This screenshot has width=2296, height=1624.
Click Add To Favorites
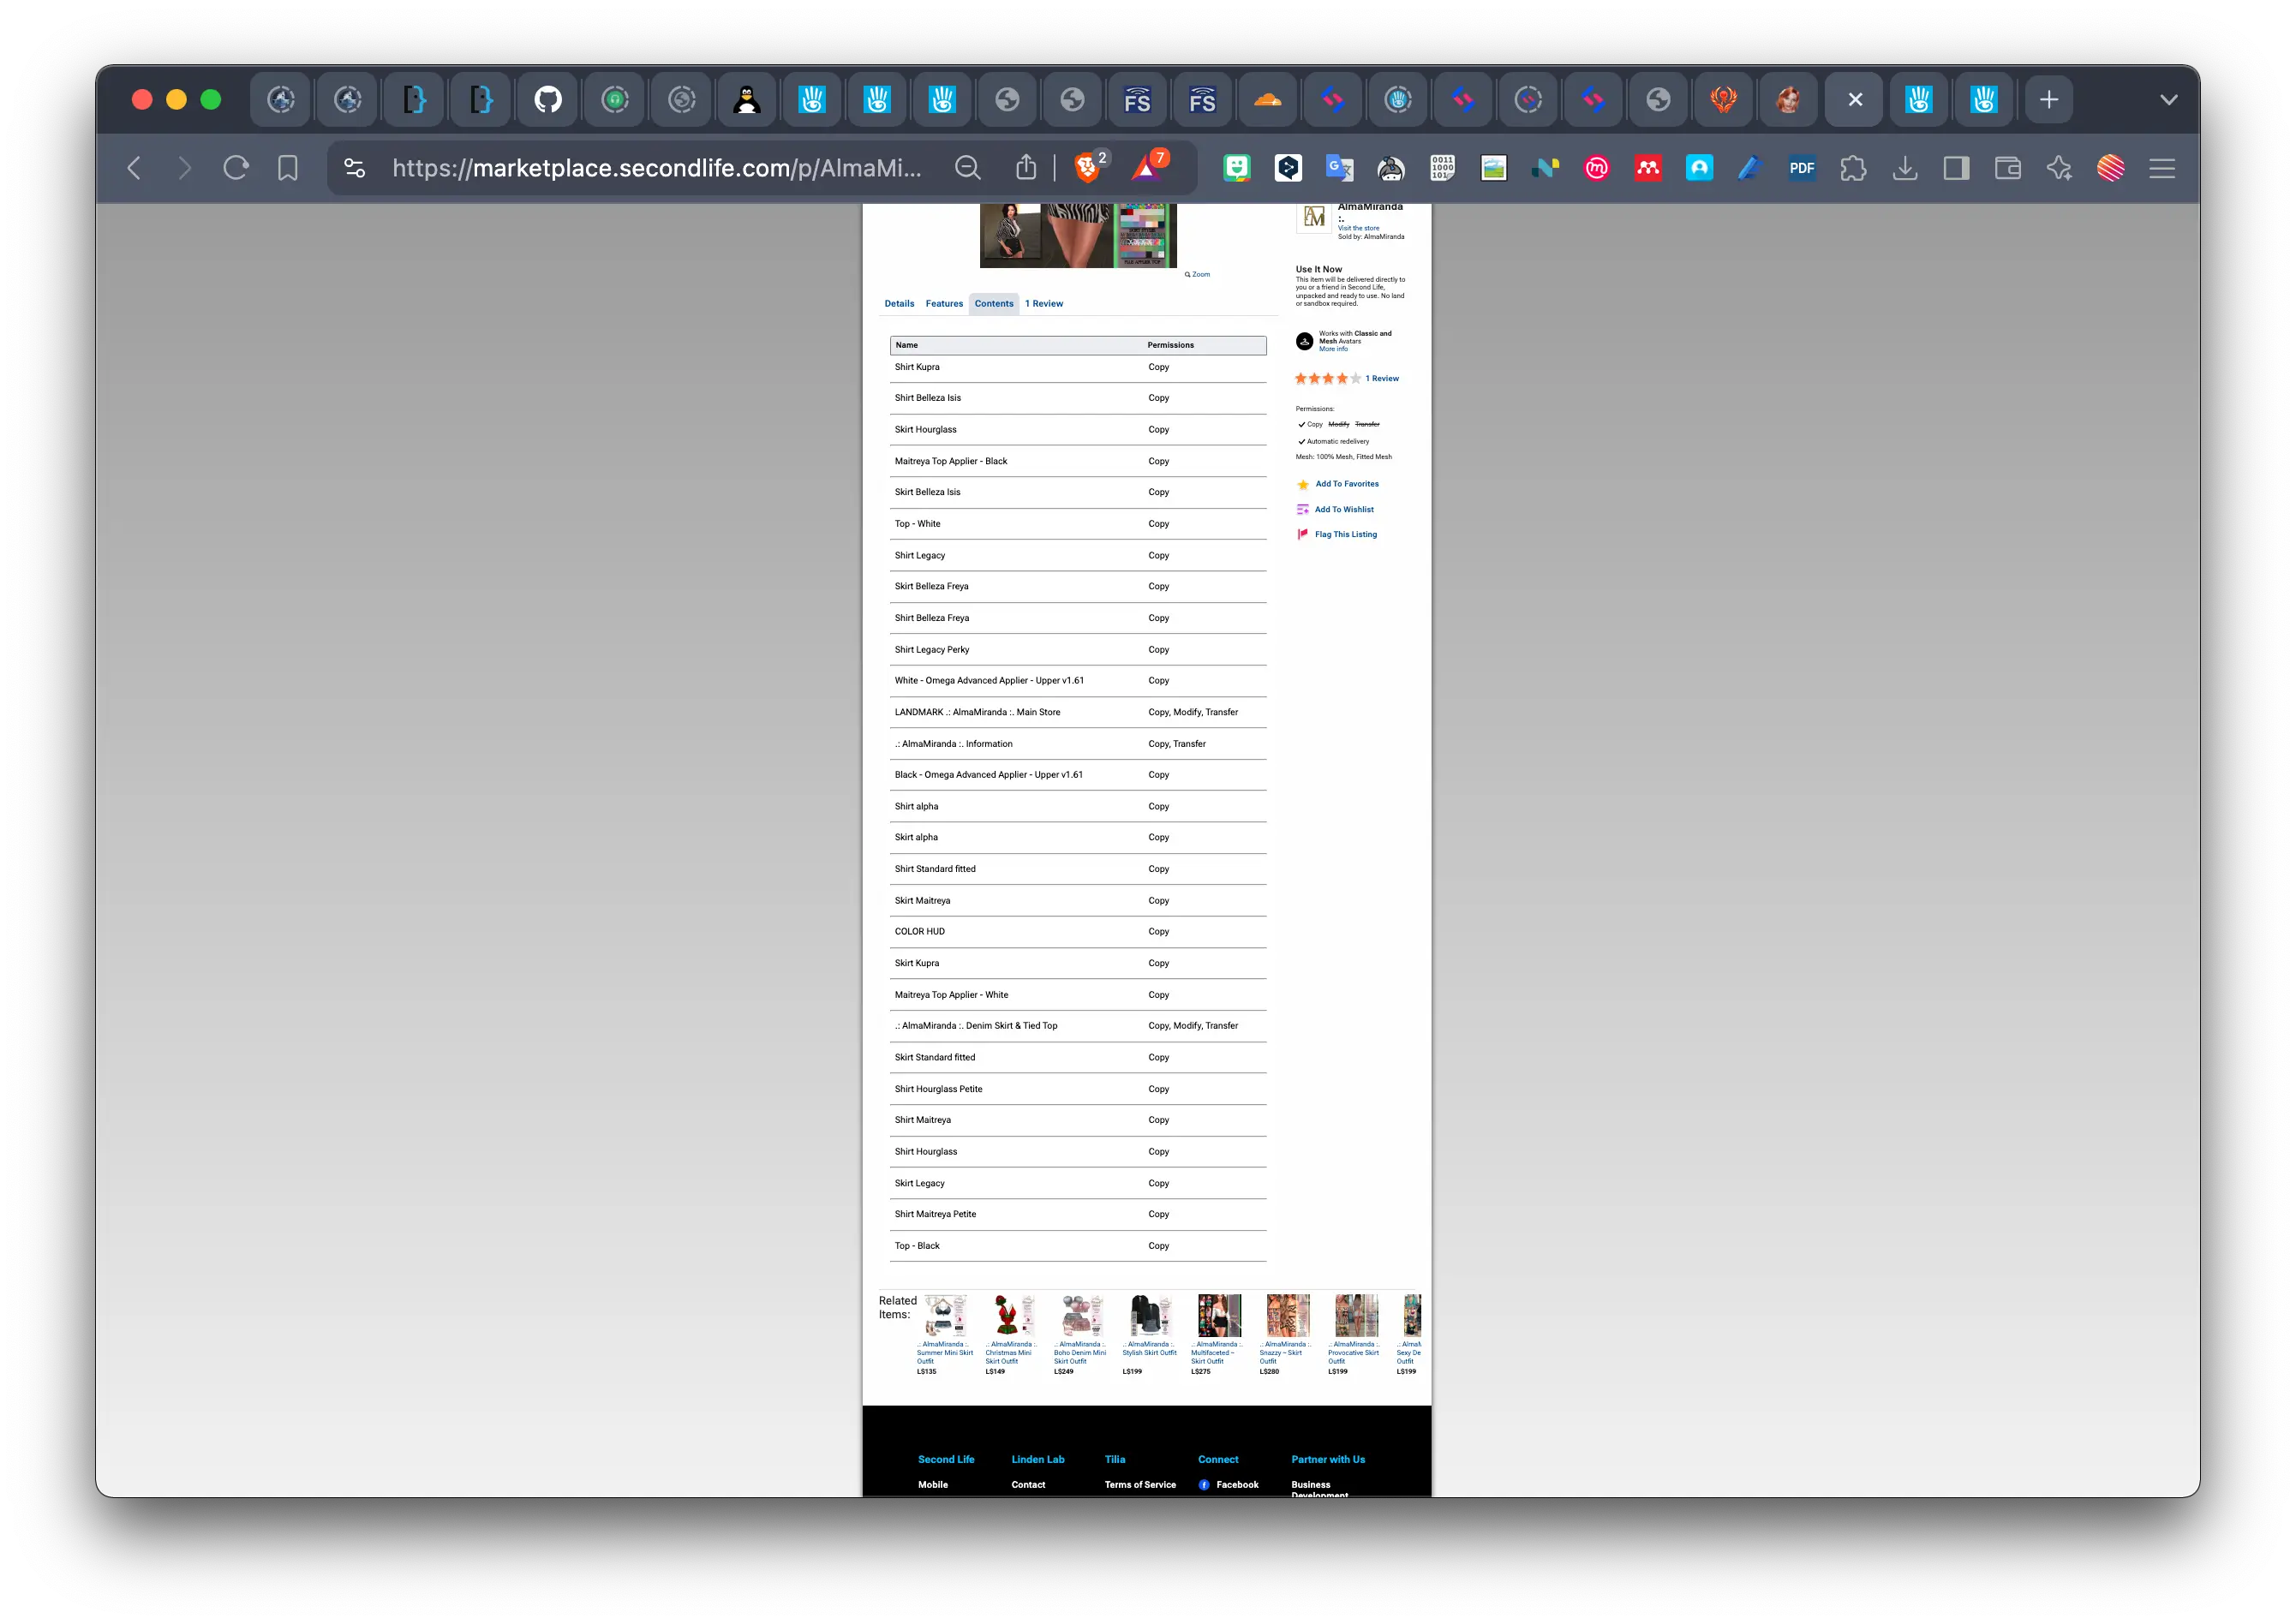1347,484
